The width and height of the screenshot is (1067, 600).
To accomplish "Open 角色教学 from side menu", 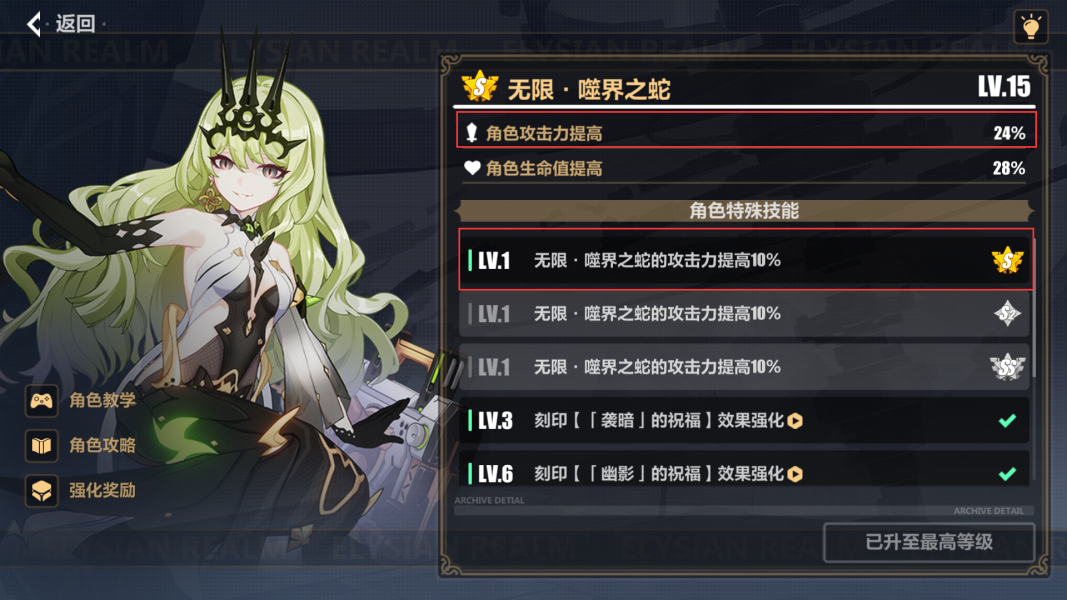I will click(102, 400).
